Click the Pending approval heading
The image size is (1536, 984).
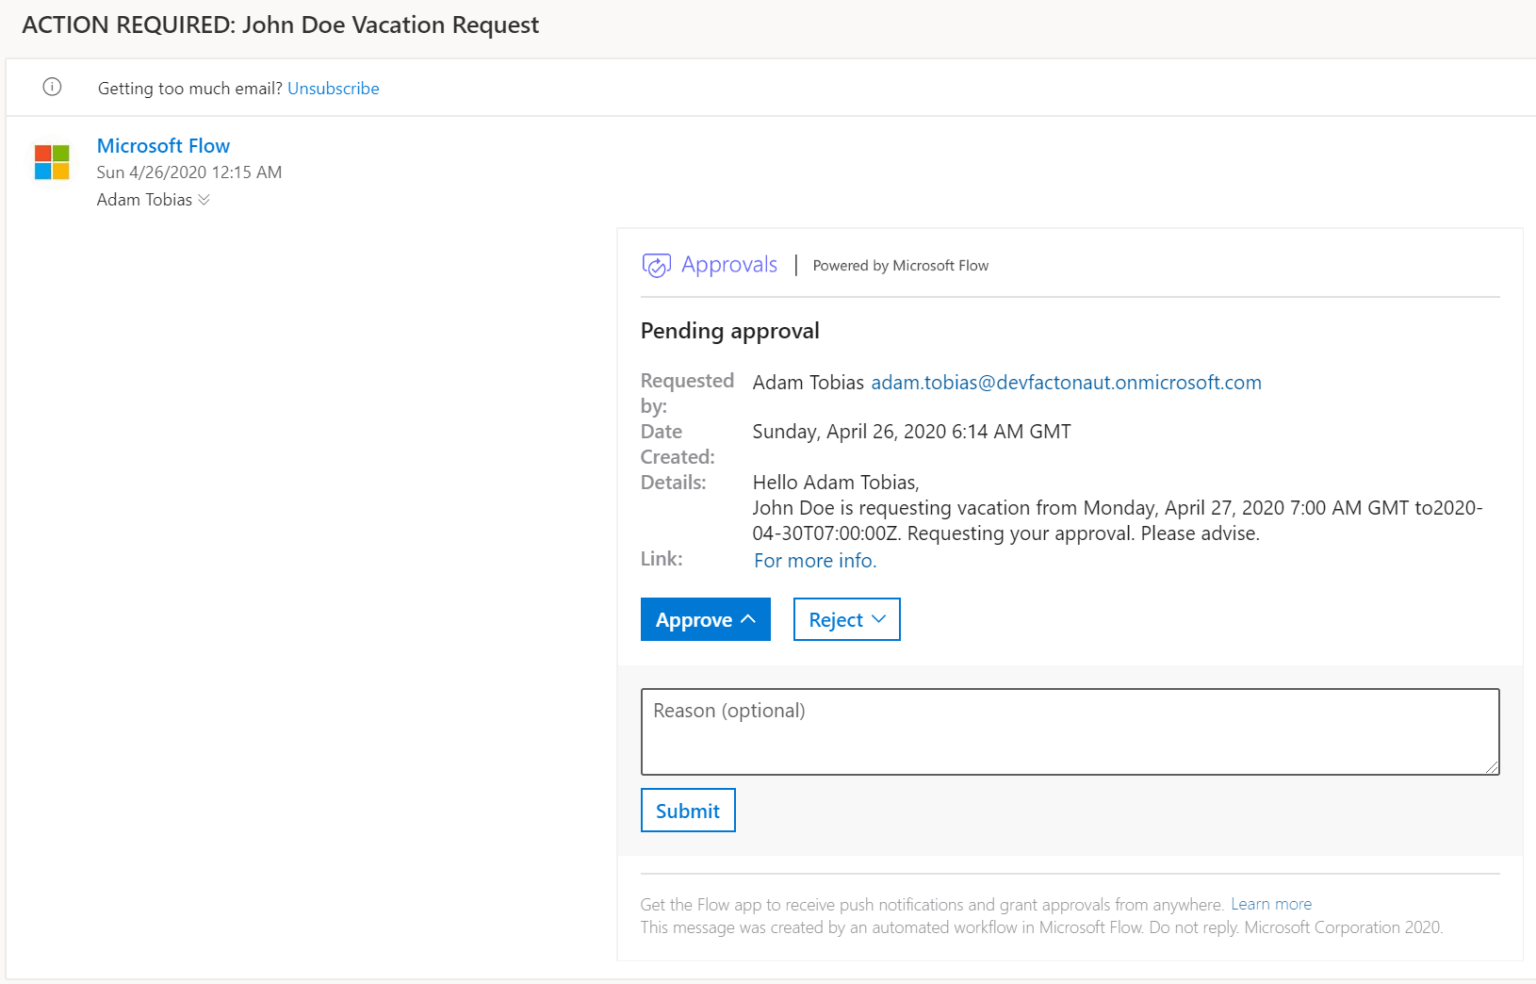tap(730, 331)
